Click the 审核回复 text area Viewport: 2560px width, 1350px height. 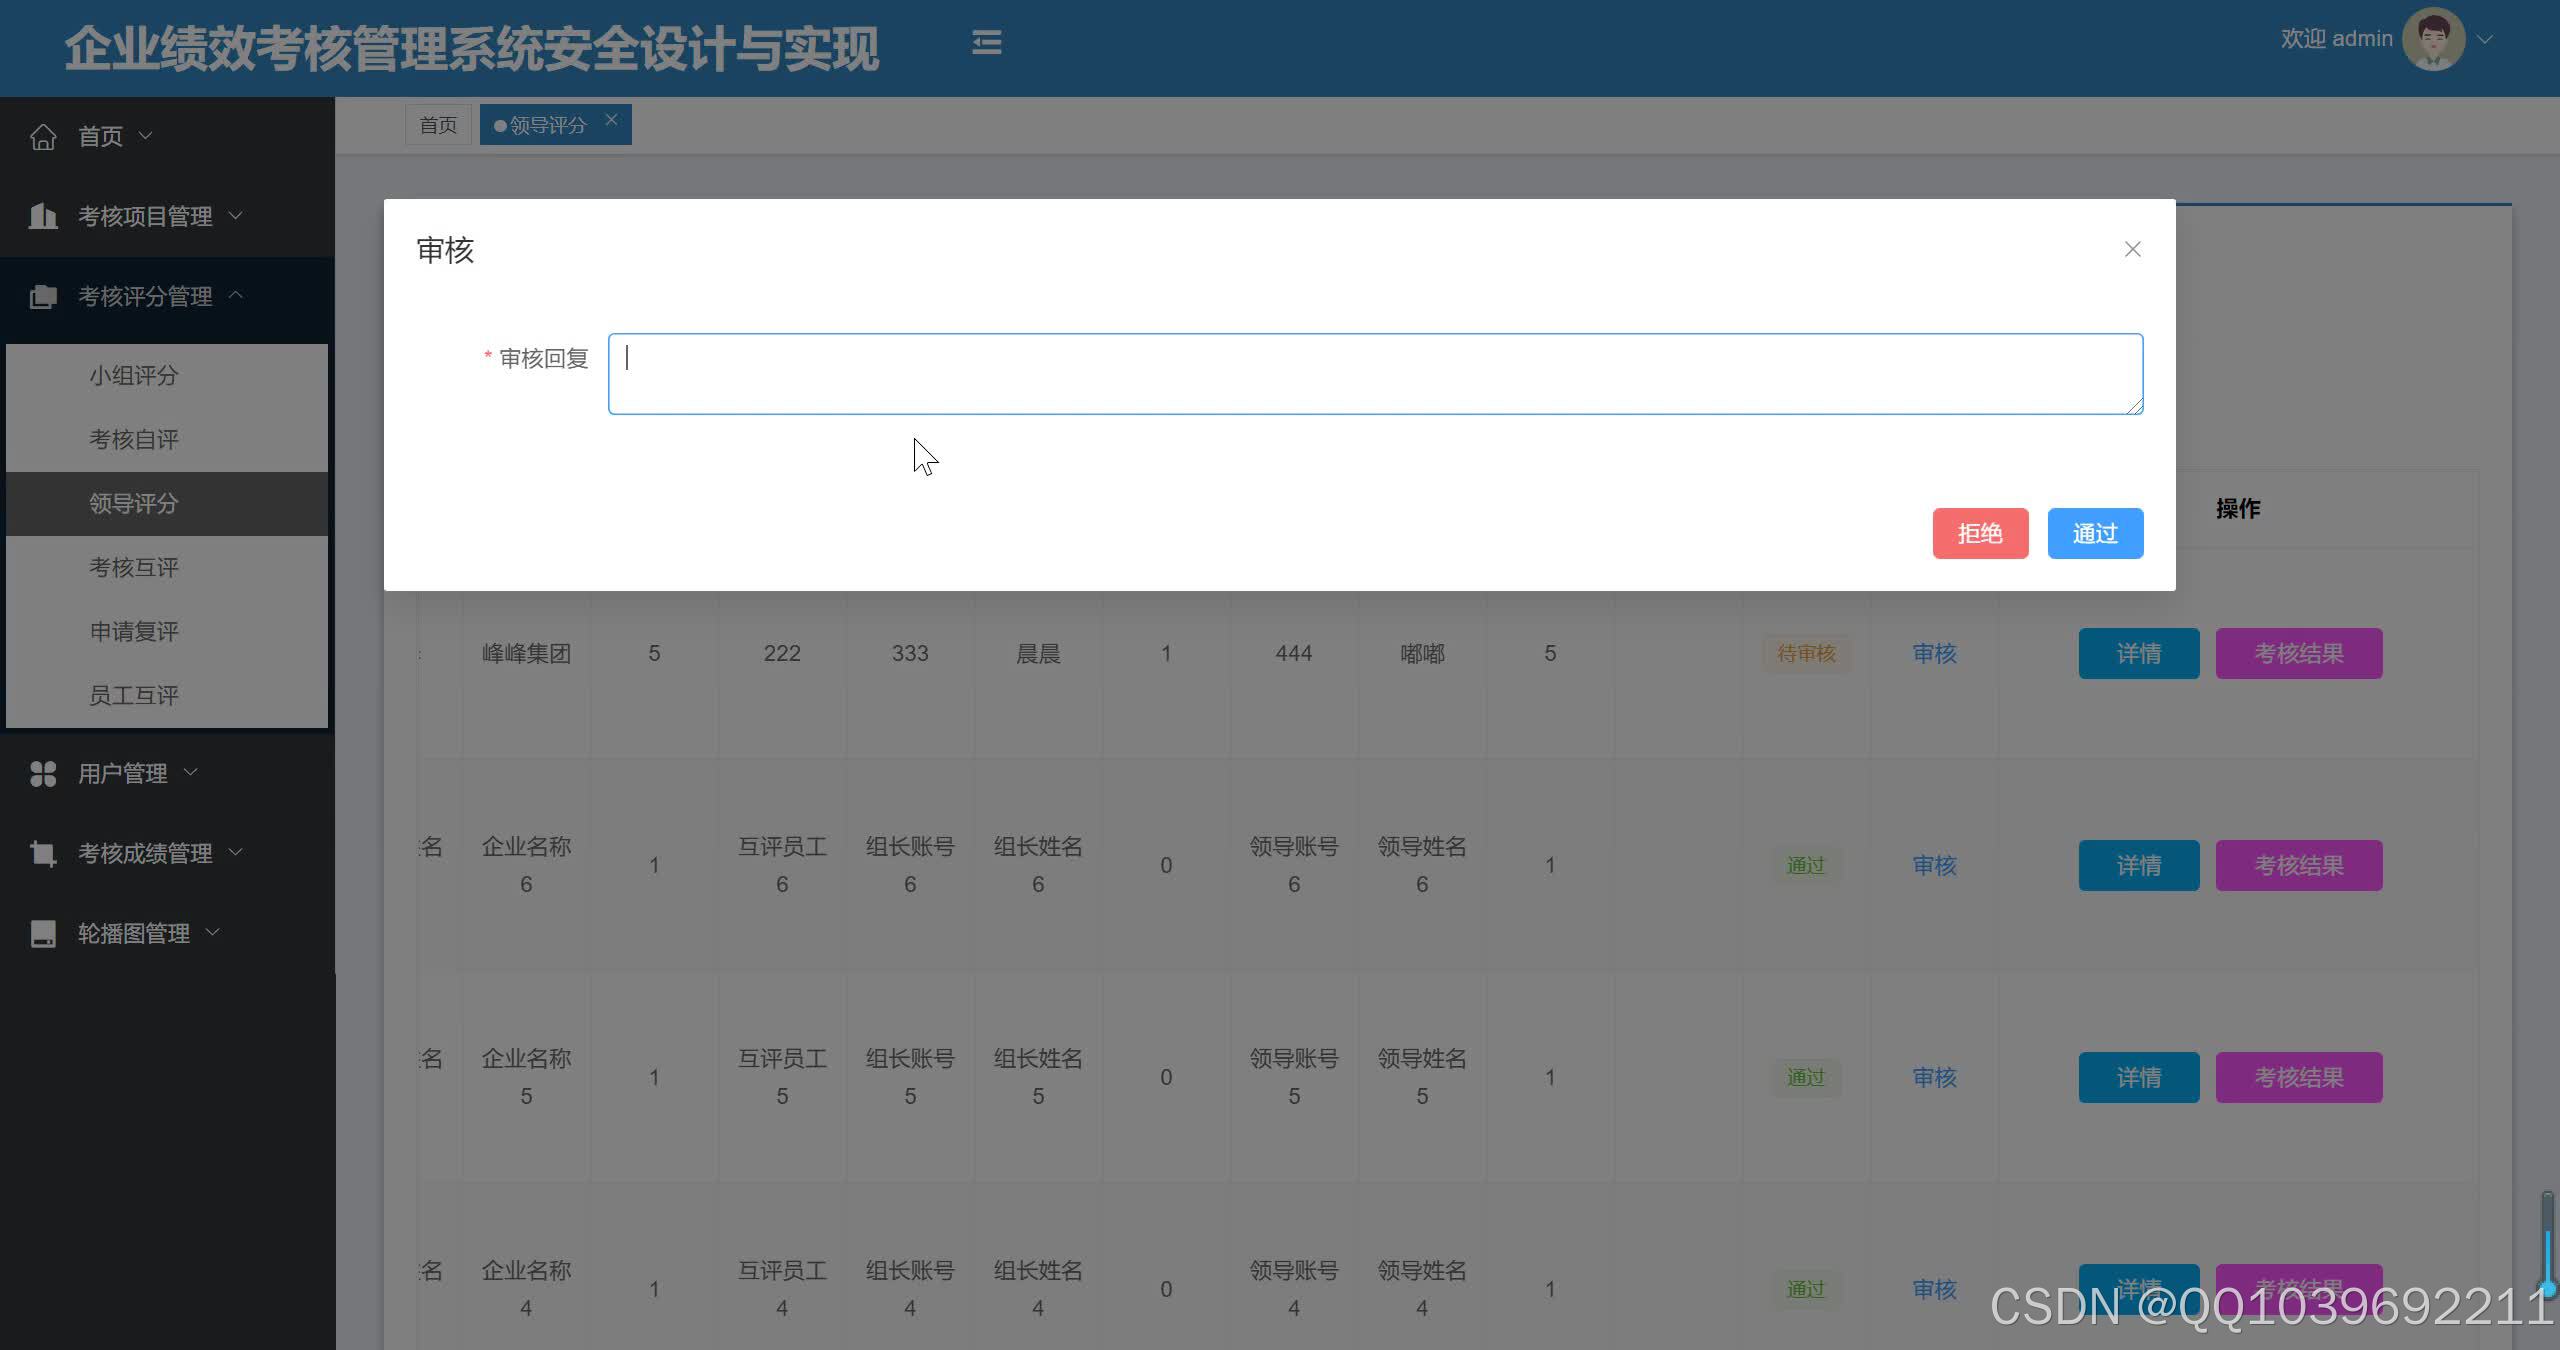[1374, 373]
